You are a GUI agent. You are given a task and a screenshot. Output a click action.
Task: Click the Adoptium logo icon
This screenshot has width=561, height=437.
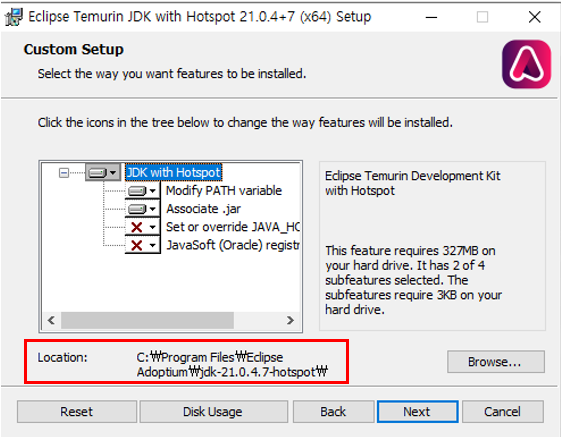point(526,64)
